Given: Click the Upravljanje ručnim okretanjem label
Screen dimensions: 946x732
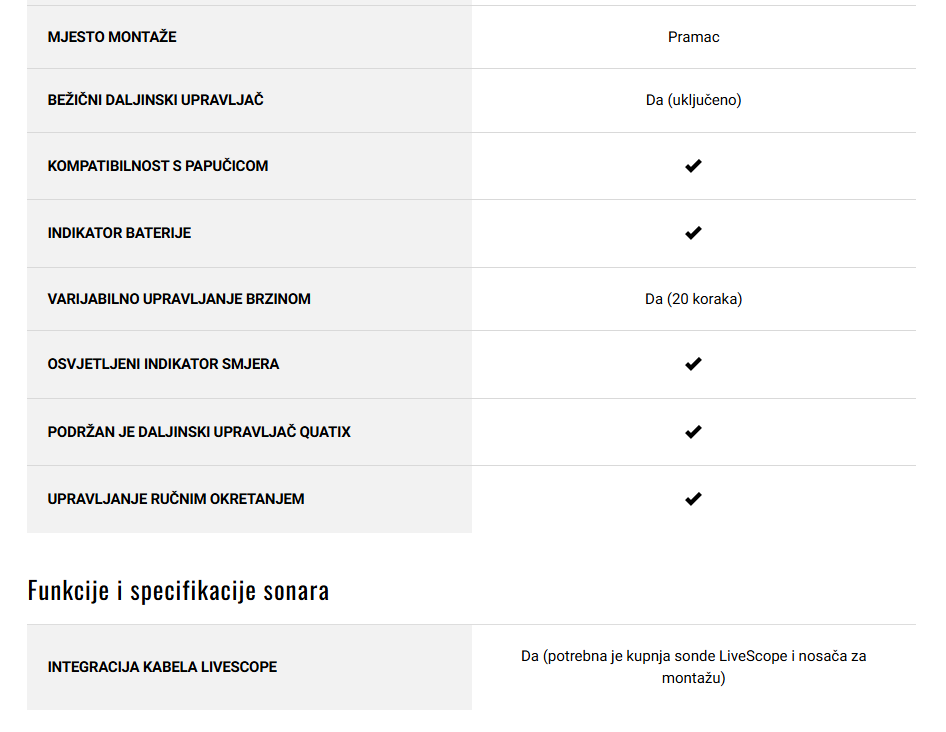Looking at the screenshot, I should [x=176, y=498].
